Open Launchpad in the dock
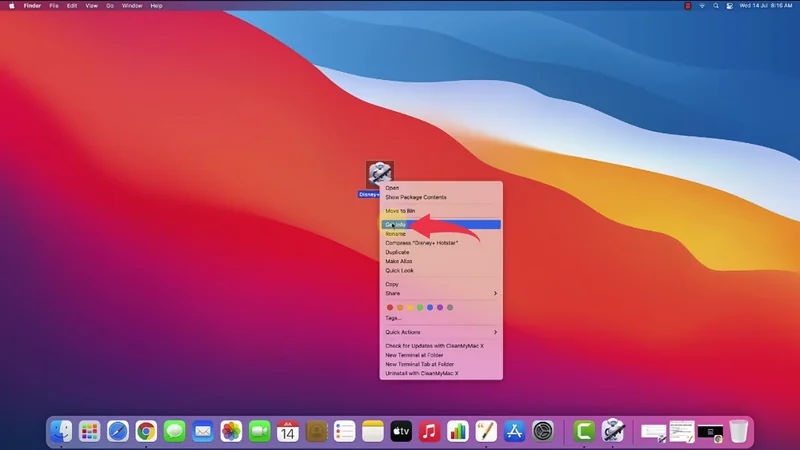Image resolution: width=800 pixels, height=450 pixels. point(90,432)
